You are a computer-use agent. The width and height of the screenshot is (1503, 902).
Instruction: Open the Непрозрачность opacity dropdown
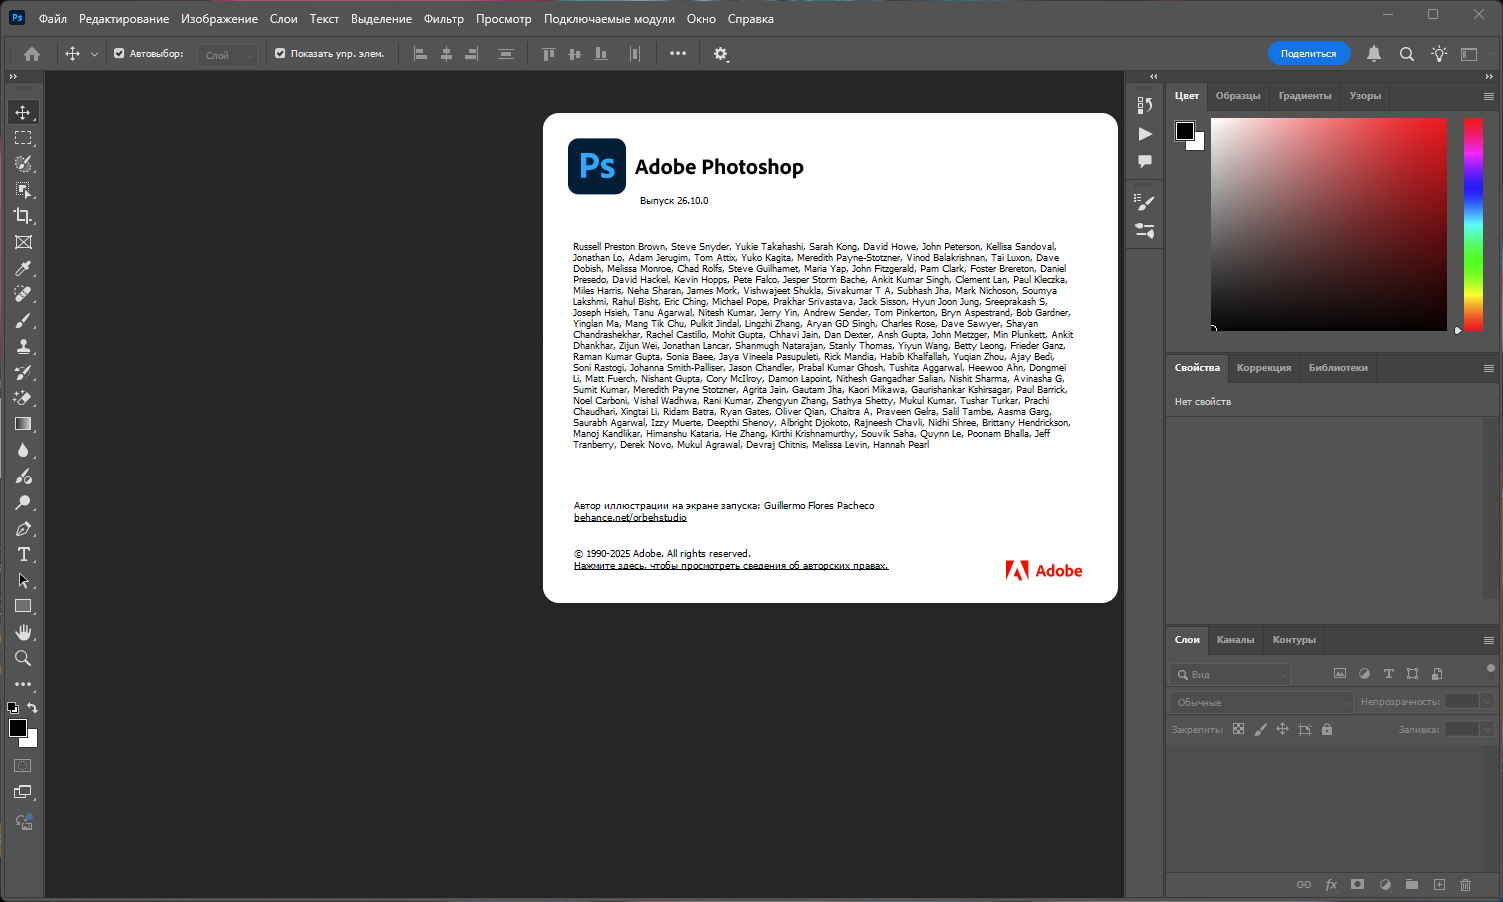pyautogui.click(x=1487, y=701)
